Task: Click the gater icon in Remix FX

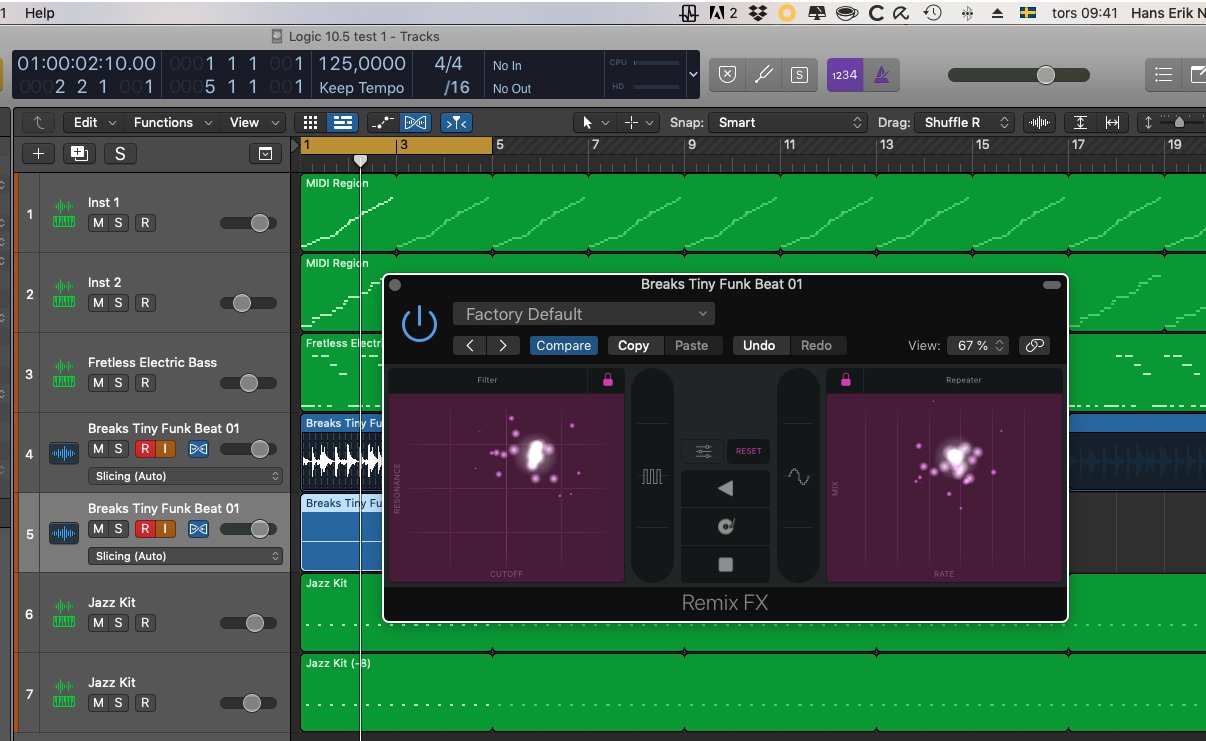Action: tap(652, 477)
